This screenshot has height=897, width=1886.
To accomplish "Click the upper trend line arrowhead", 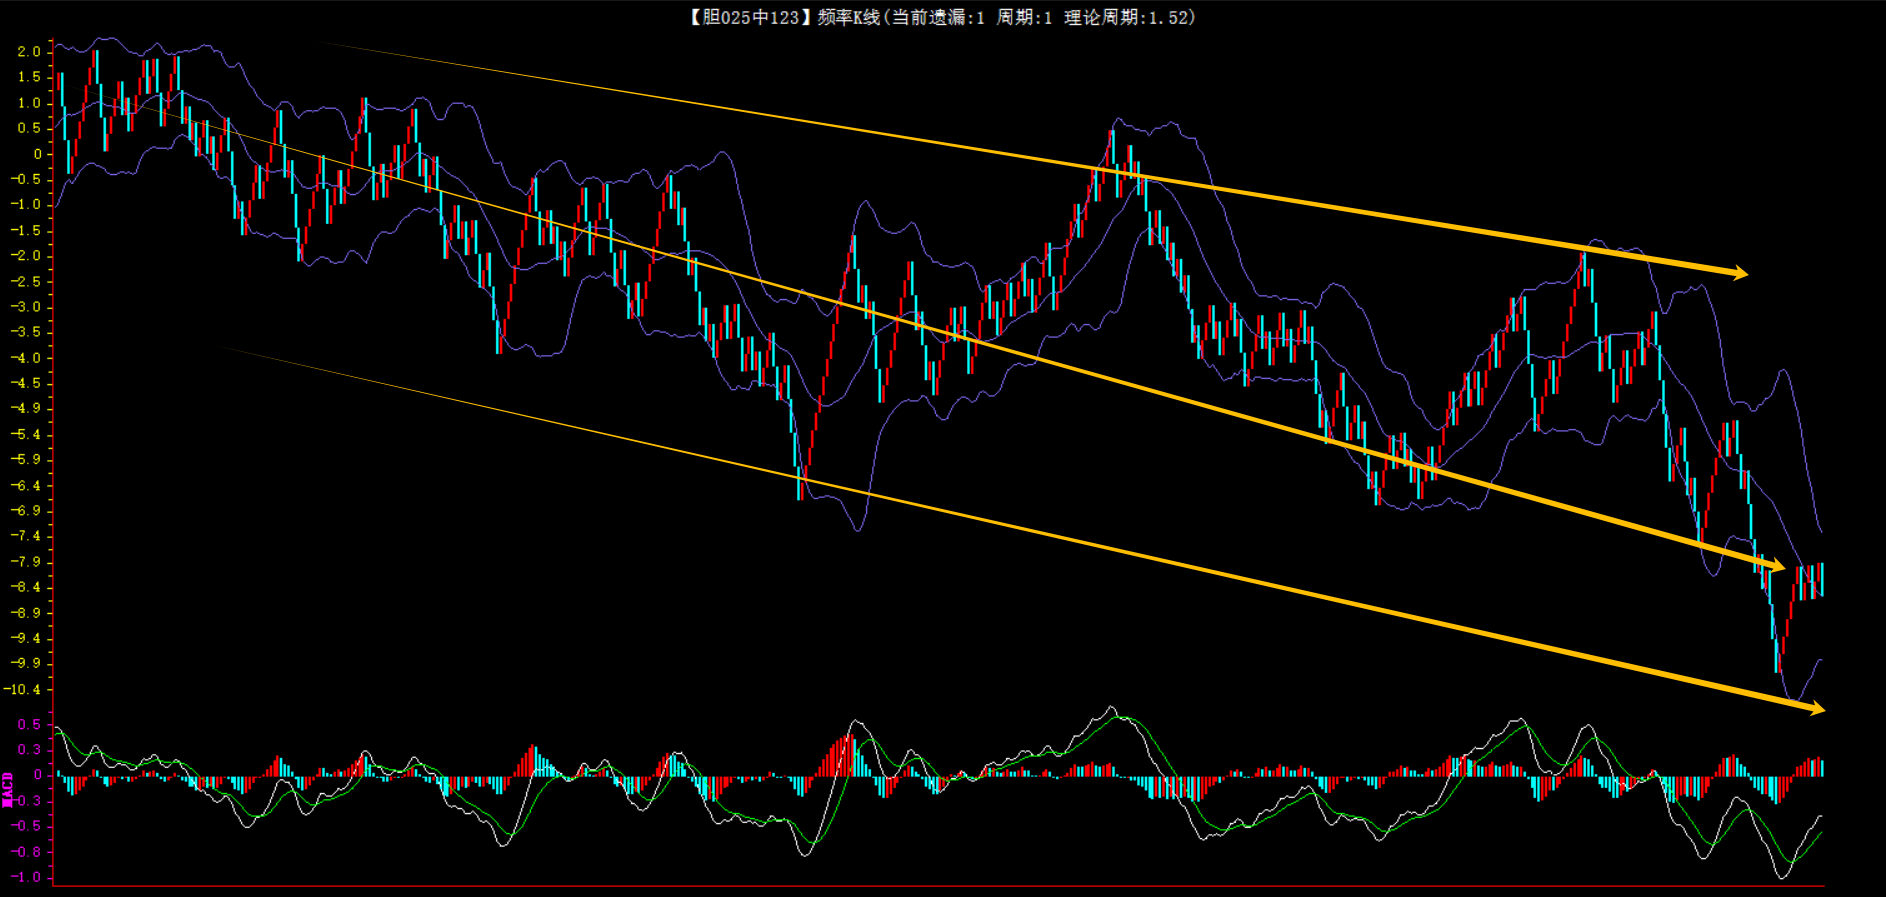I will tap(1740, 273).
